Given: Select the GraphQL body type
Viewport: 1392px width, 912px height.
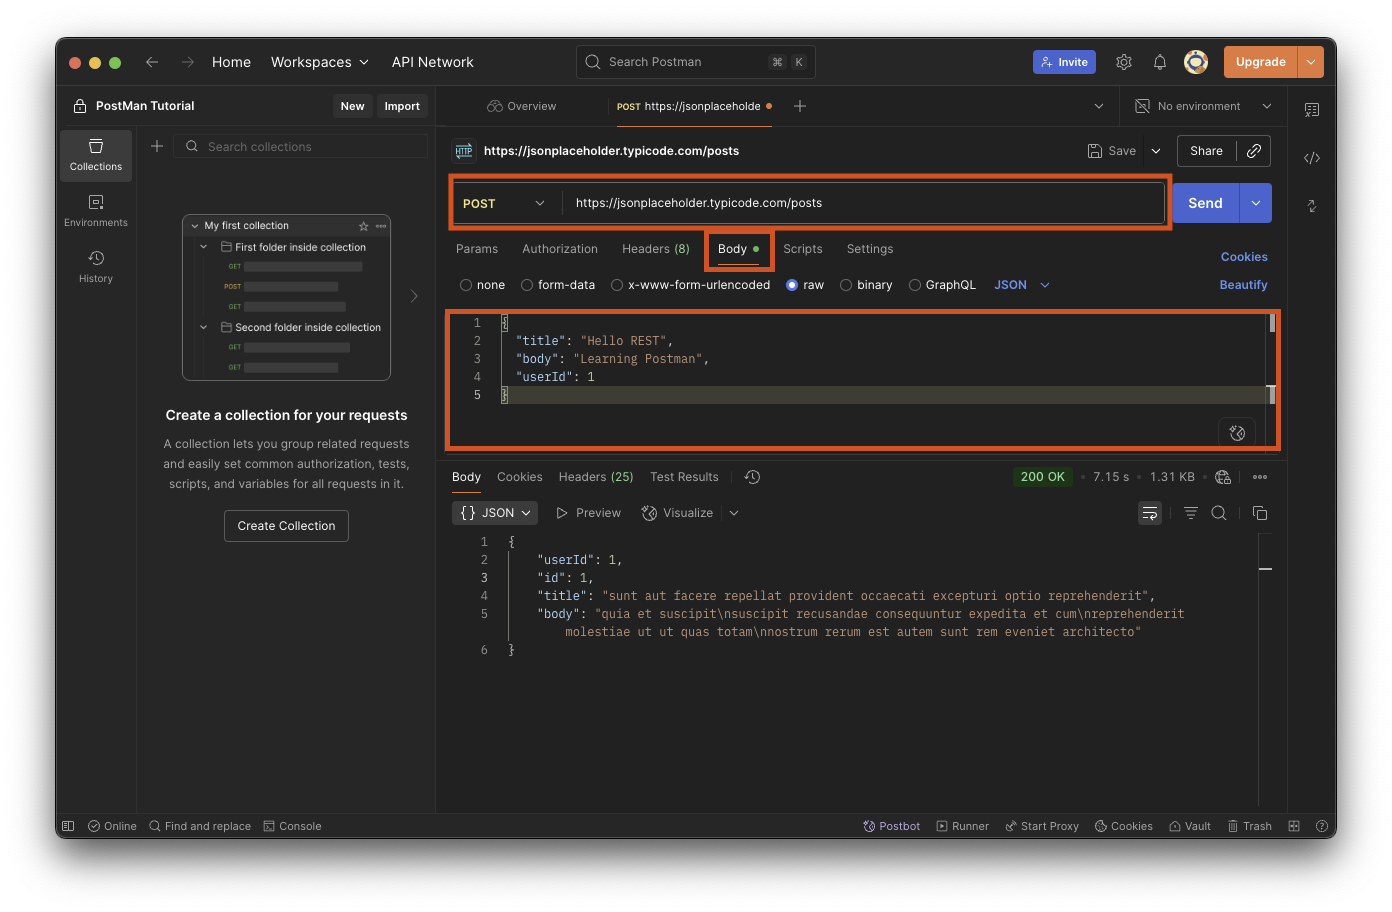Looking at the screenshot, I should [x=915, y=285].
